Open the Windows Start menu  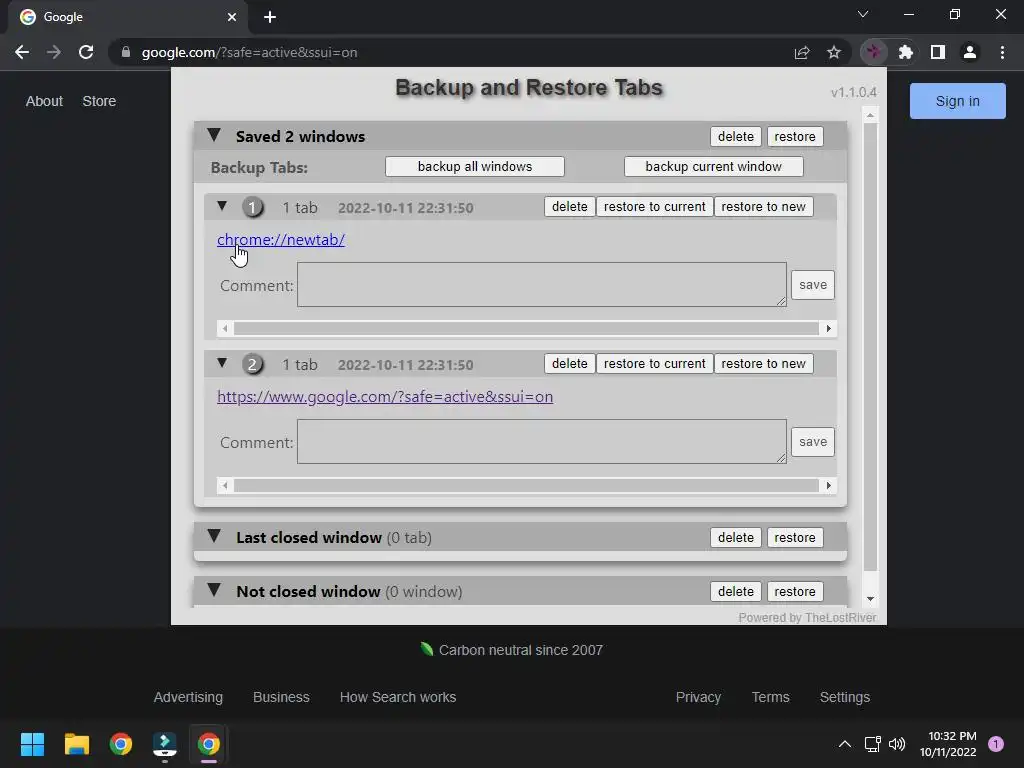(x=32, y=744)
